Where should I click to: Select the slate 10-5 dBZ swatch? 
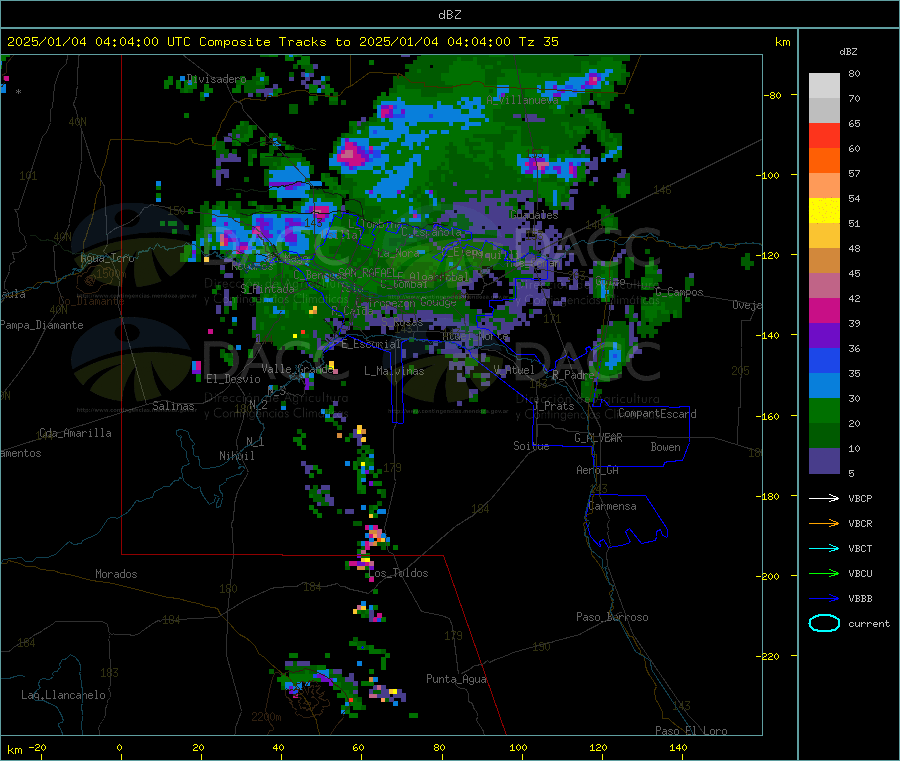[824, 461]
